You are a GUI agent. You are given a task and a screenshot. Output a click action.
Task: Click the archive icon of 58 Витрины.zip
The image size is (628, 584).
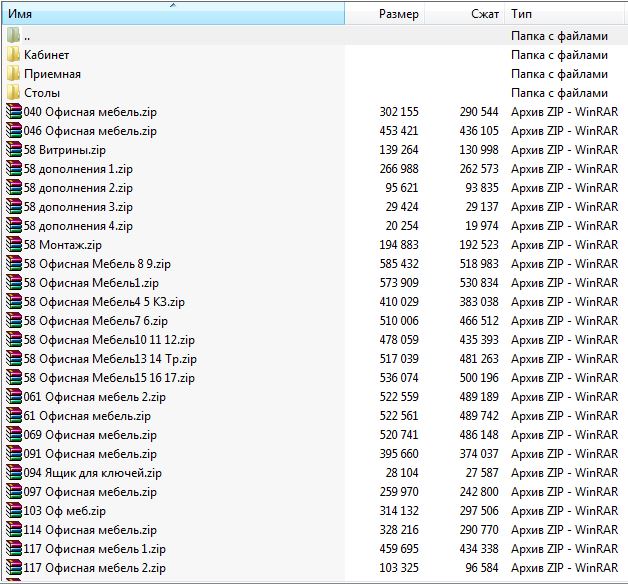(x=14, y=150)
